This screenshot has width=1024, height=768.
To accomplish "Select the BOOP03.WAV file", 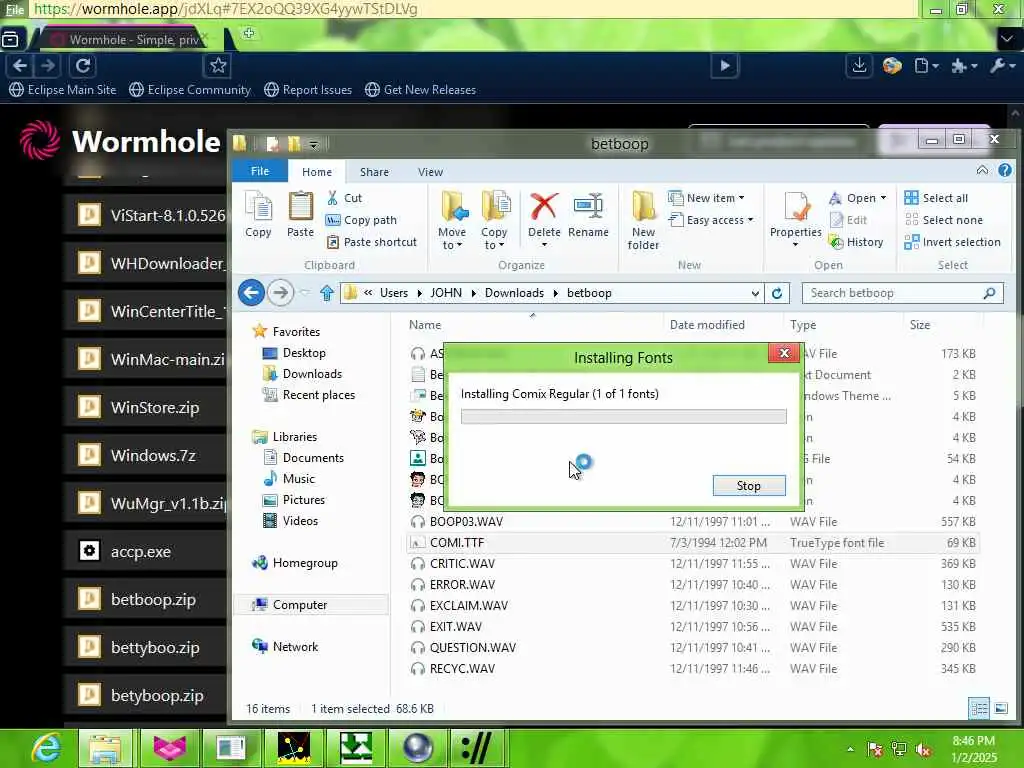I will click(692, 522).
